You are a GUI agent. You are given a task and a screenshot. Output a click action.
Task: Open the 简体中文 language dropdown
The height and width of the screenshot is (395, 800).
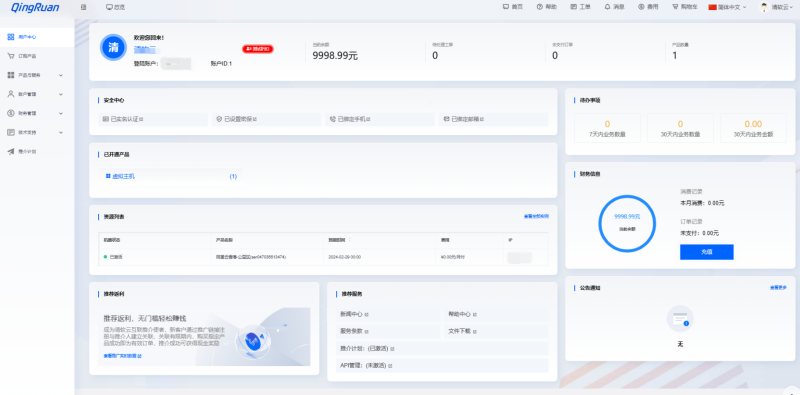tap(727, 7)
